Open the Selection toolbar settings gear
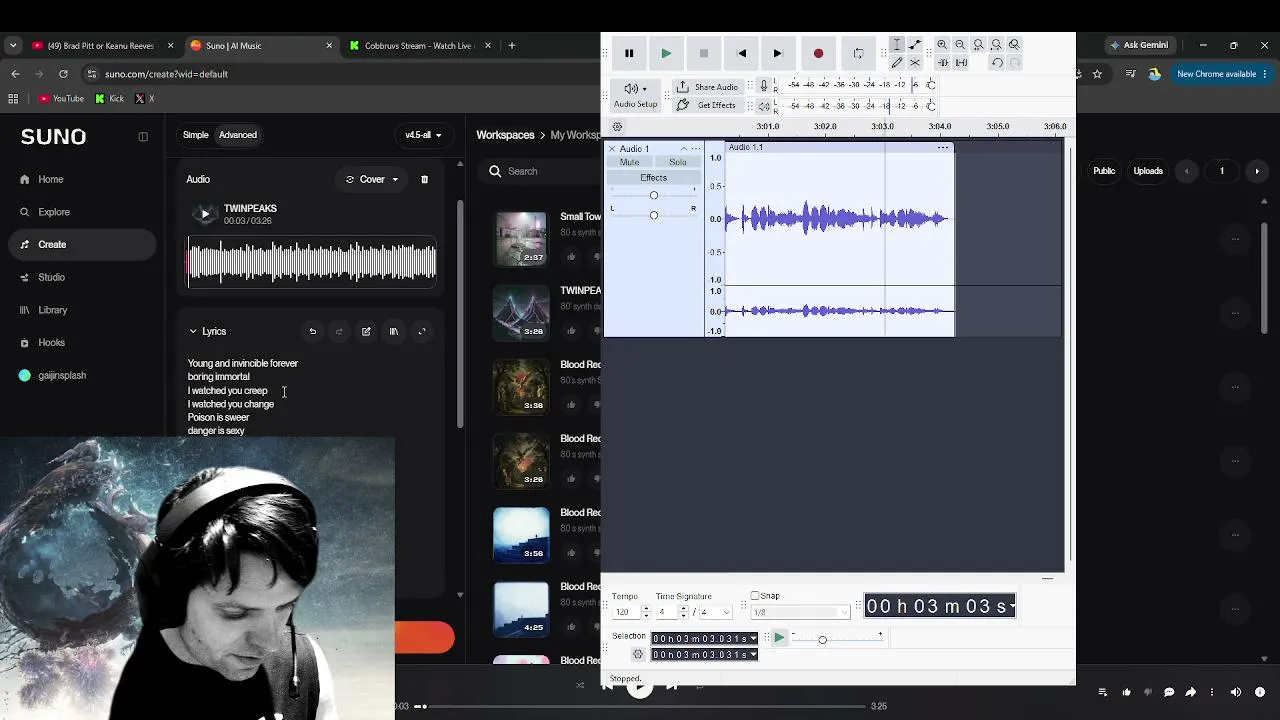Image resolution: width=1280 pixels, height=720 pixels. (x=638, y=655)
